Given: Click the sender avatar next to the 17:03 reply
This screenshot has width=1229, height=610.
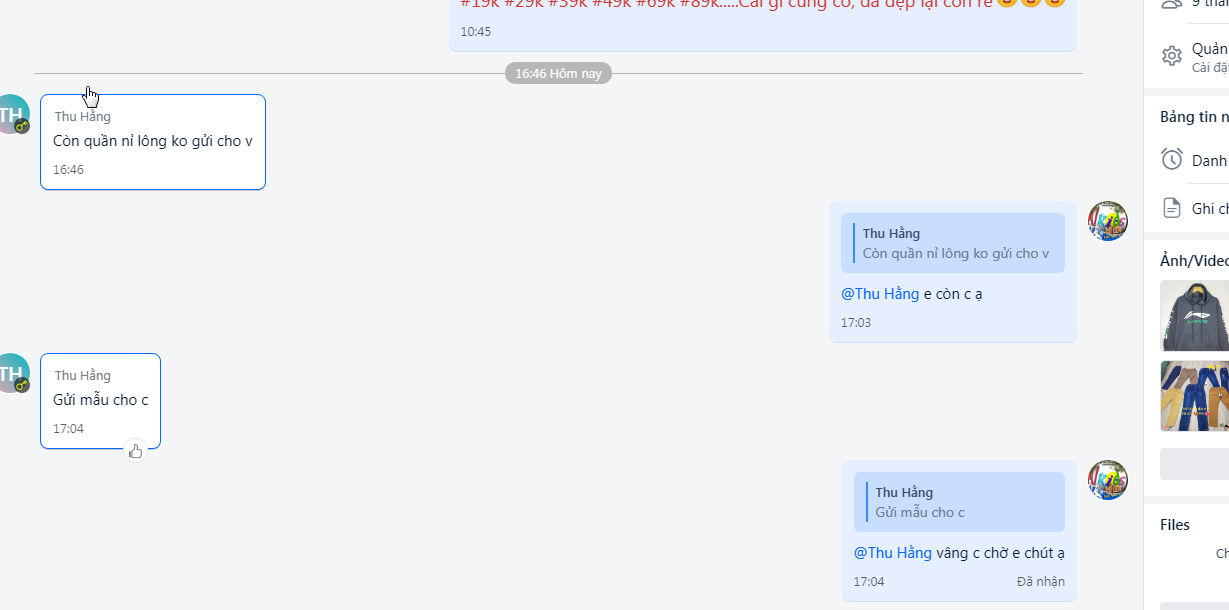Looking at the screenshot, I should (x=1108, y=221).
